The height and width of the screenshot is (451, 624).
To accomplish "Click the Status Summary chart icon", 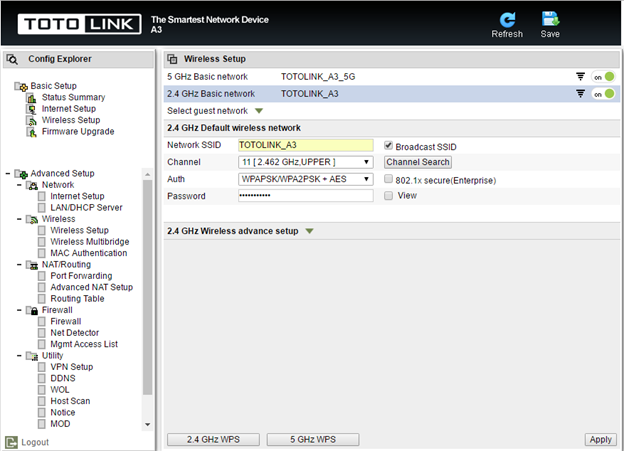I will pos(31,98).
